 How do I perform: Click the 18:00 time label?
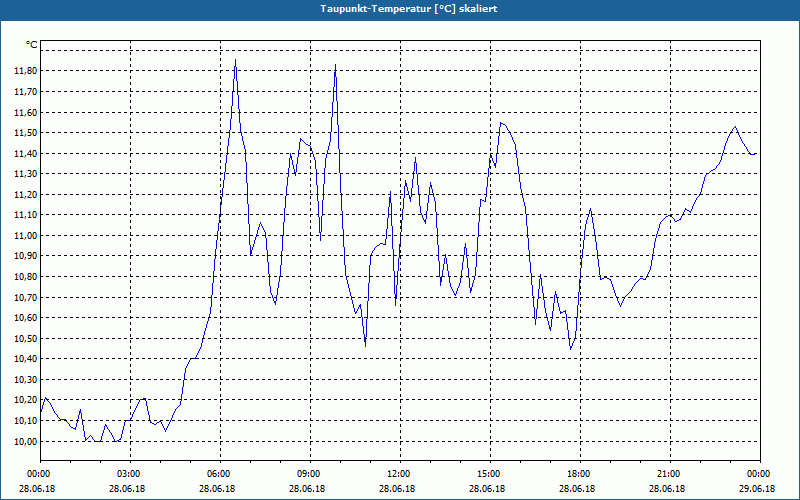tap(579, 474)
